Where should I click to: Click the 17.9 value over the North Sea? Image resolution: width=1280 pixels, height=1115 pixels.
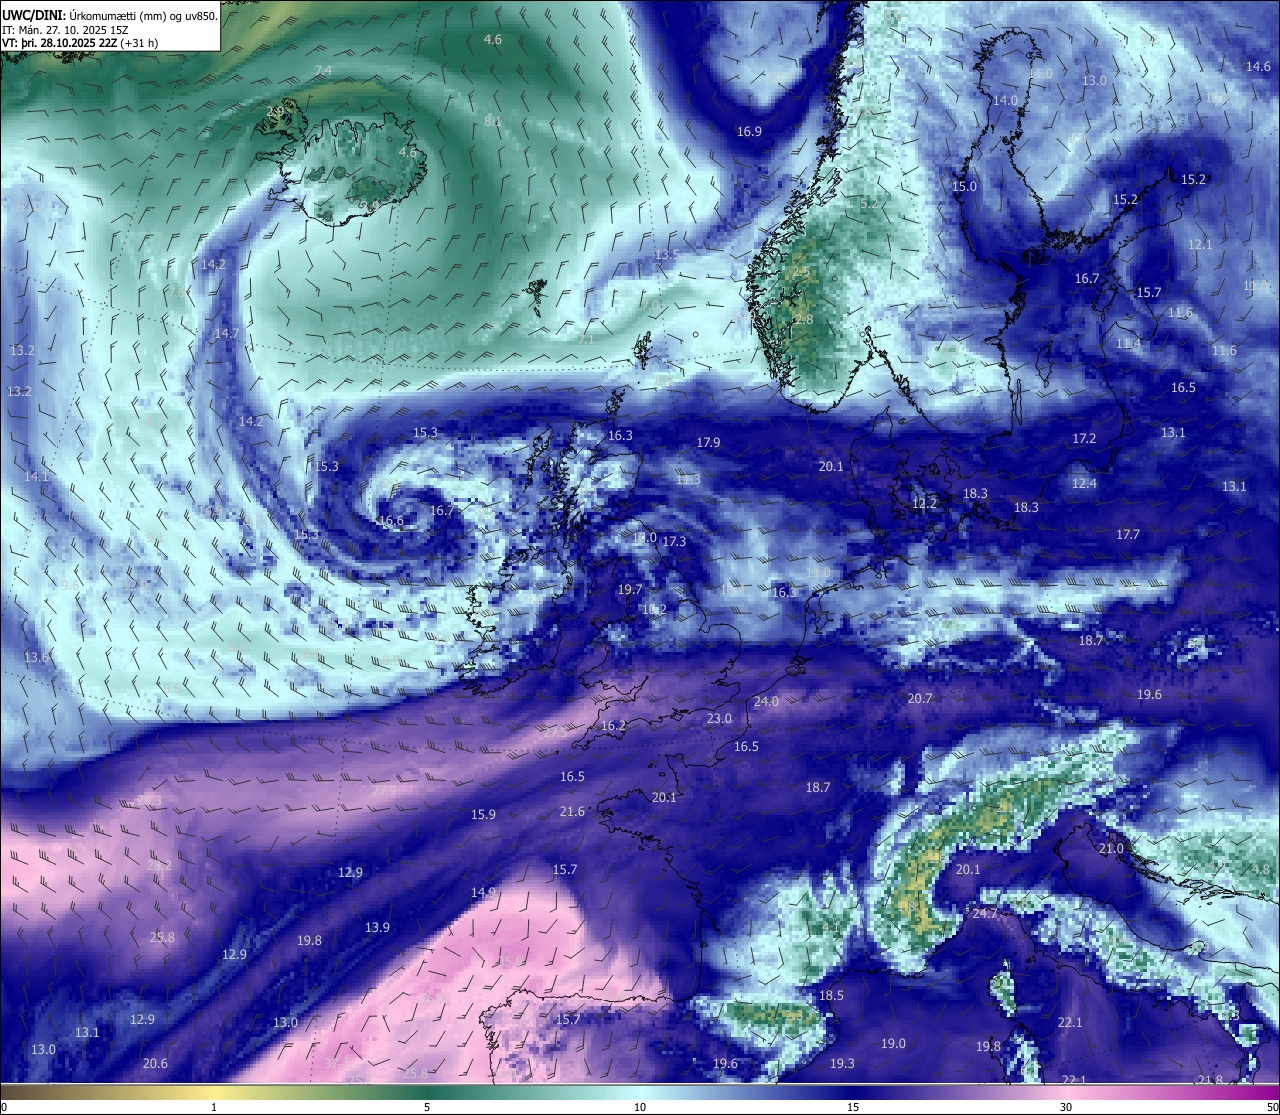coord(708,443)
